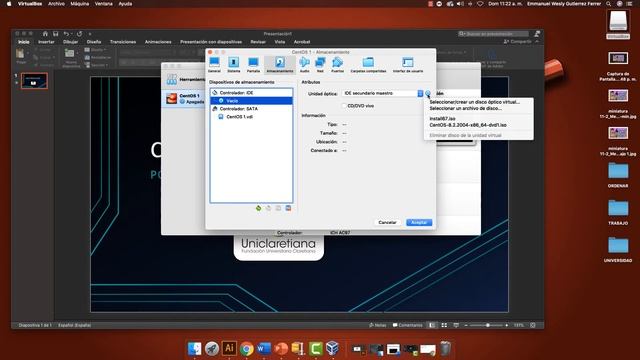Switch to PowerPoint Animaciones tab
640x360 pixels.
[158, 42]
